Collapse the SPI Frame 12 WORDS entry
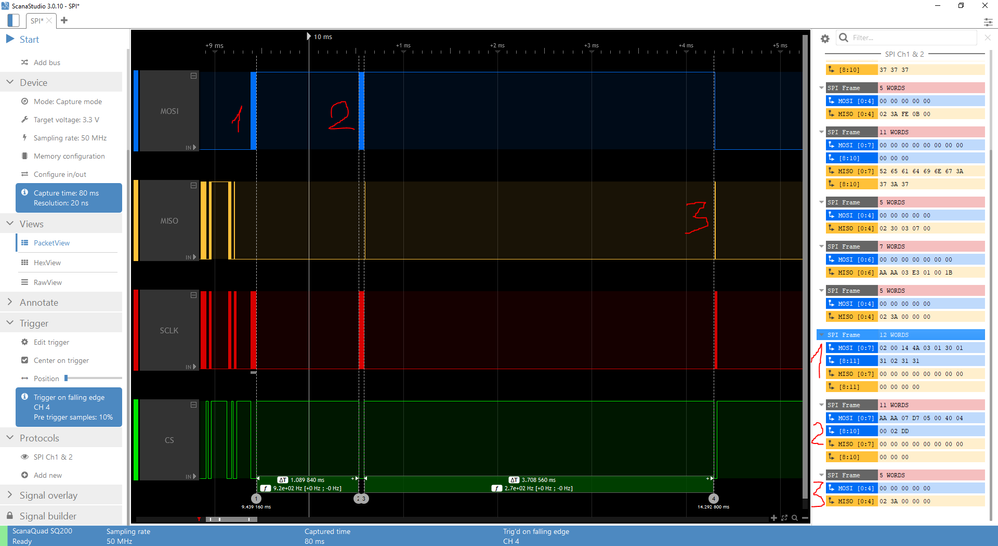This screenshot has width=998, height=546. point(822,335)
